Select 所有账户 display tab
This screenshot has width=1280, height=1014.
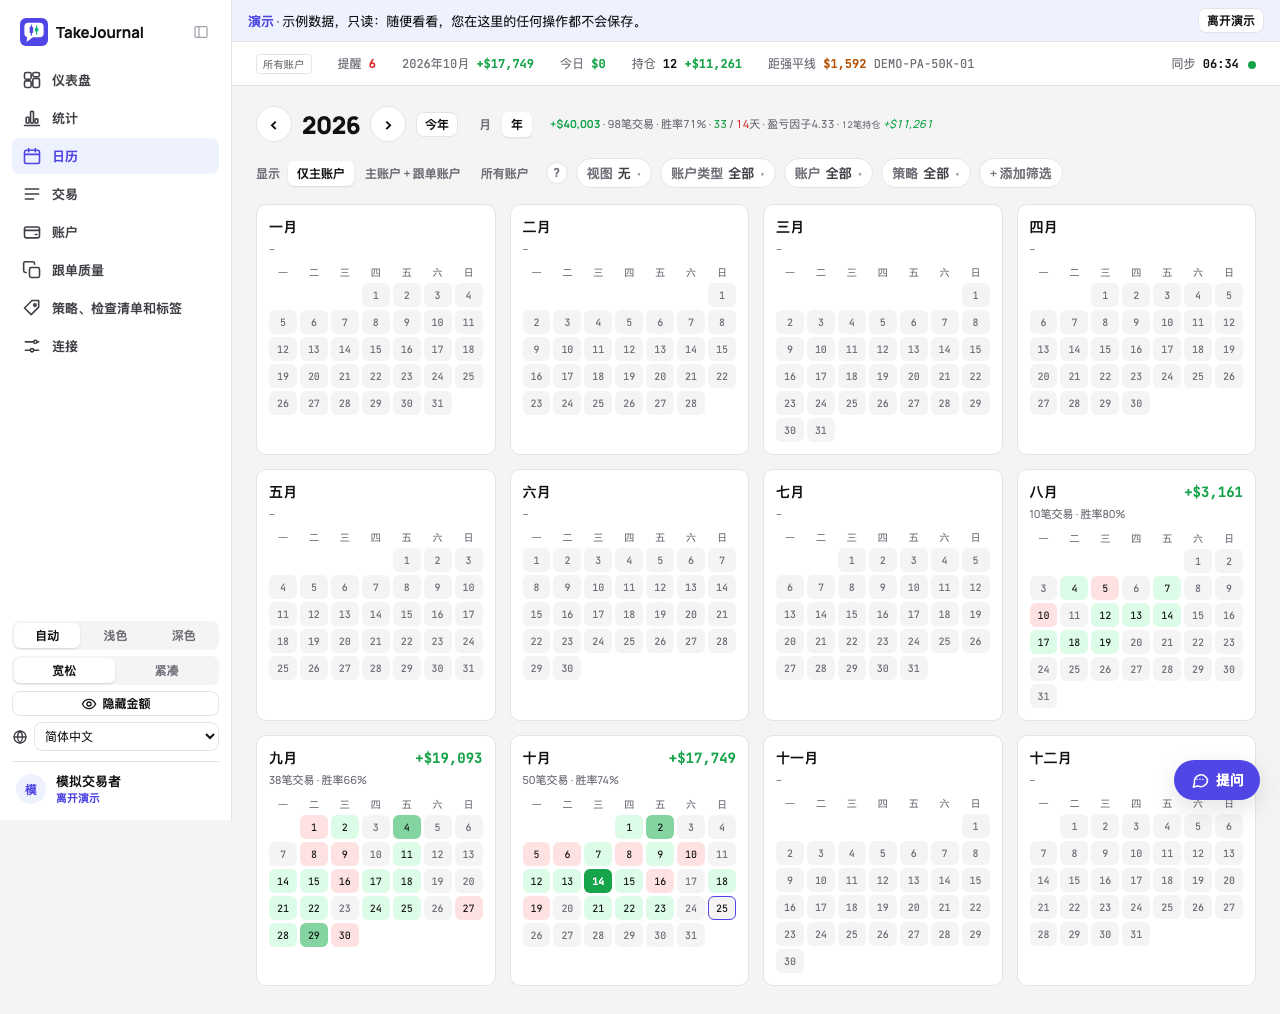tap(504, 173)
